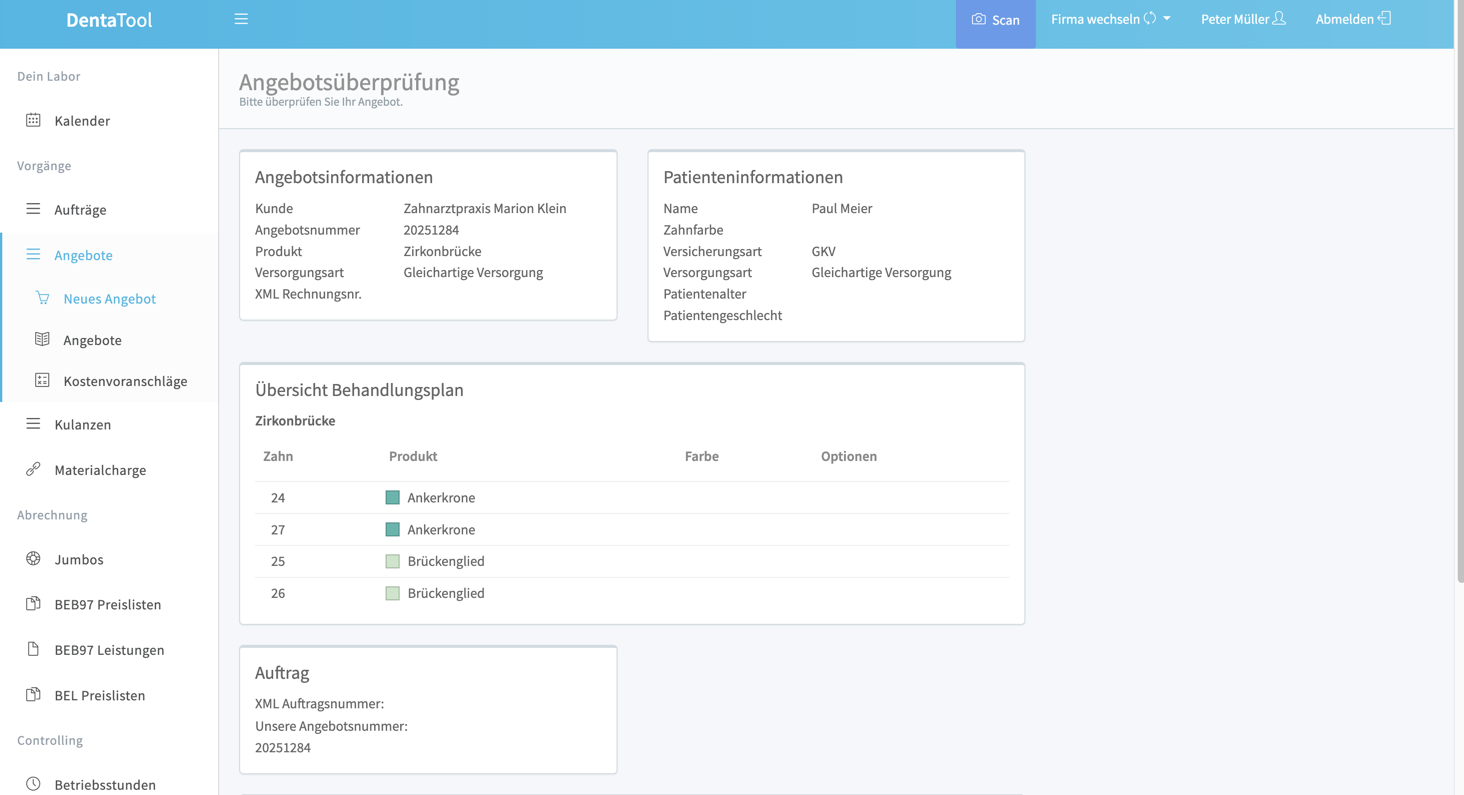Image resolution: width=1464 pixels, height=795 pixels.
Task: Click the Kostenvoranschläge calculator icon
Action: click(x=42, y=380)
